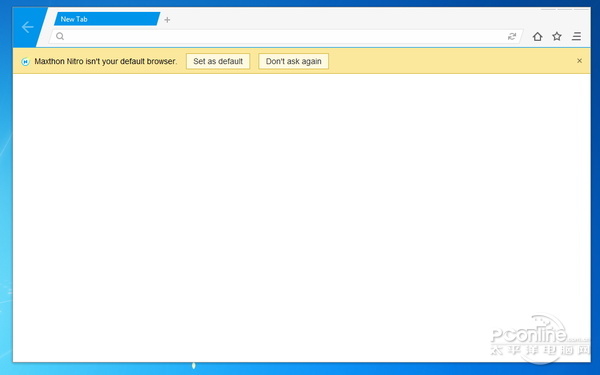Open favorites with the star icon
The height and width of the screenshot is (375, 600).
557,36
